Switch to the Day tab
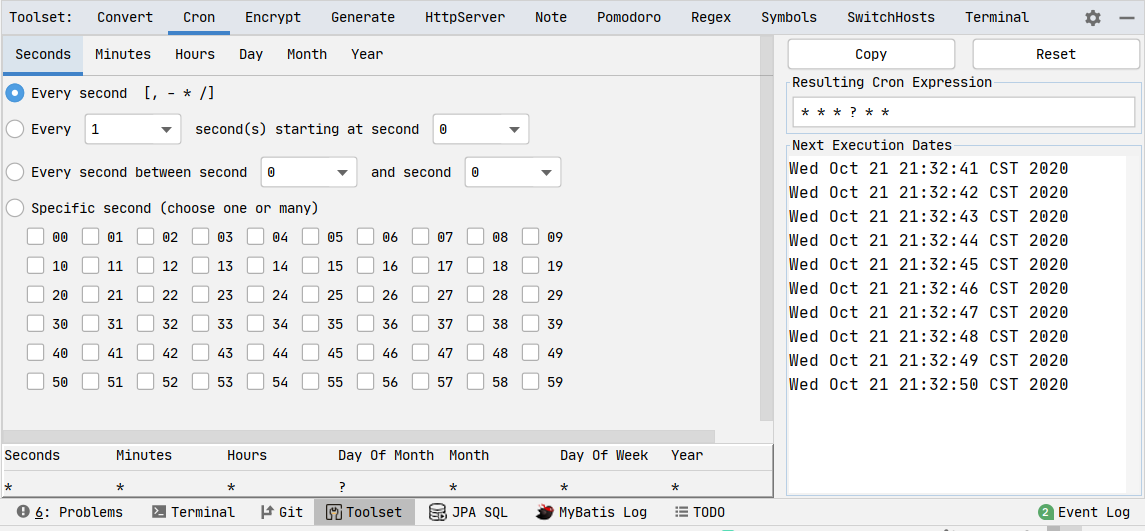Image resolution: width=1145 pixels, height=531 pixels. coord(251,55)
